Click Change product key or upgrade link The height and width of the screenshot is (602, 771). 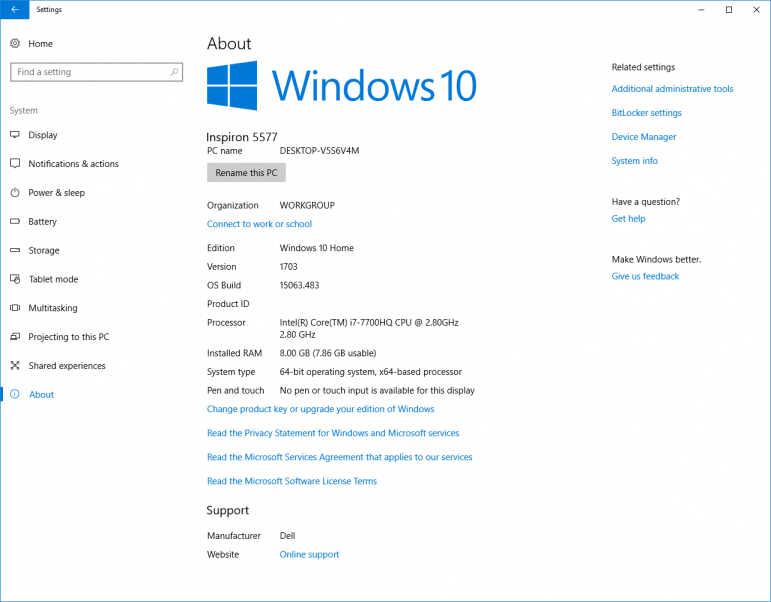(321, 409)
